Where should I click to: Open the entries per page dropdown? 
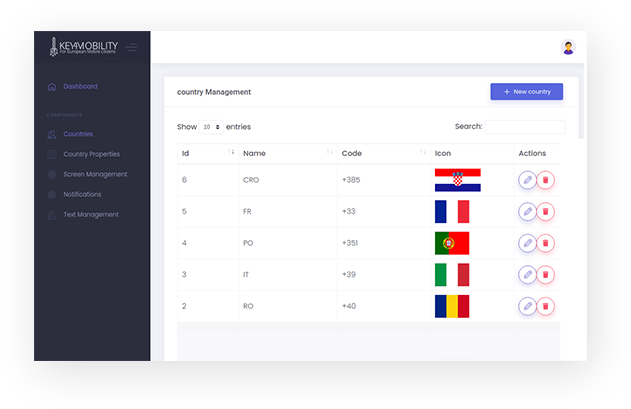pyautogui.click(x=210, y=128)
